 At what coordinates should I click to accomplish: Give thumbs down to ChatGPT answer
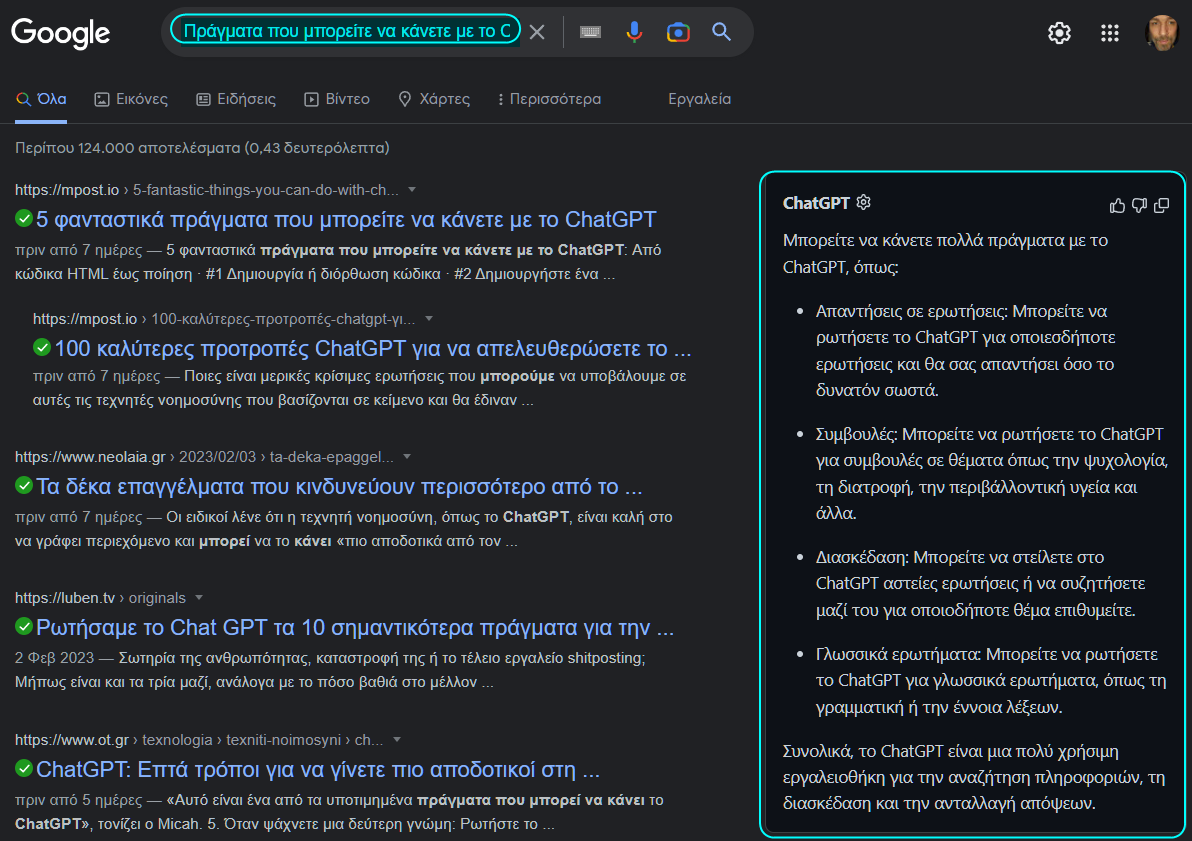click(x=1139, y=205)
